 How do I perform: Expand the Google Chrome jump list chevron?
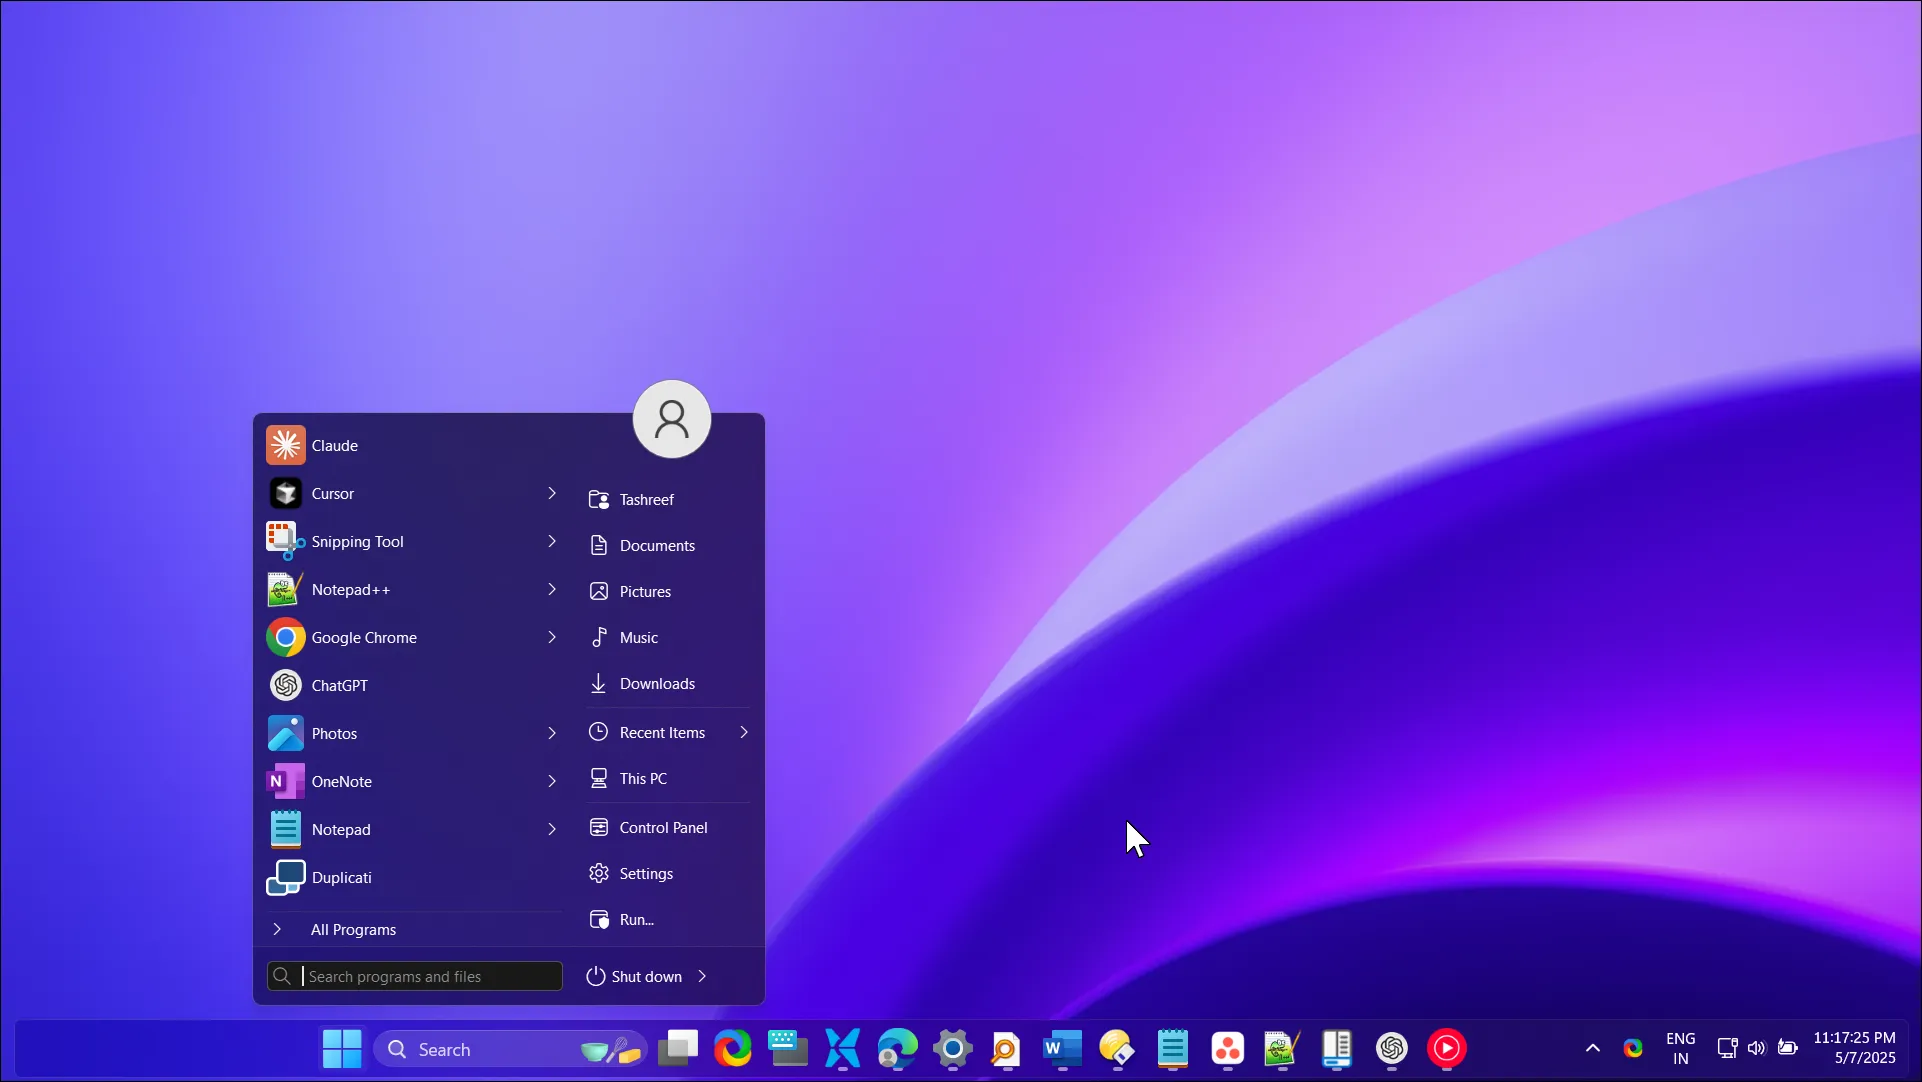point(551,637)
